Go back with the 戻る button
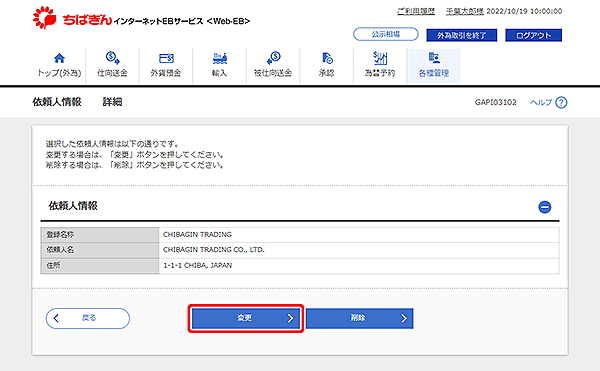Screen dimensions: 600x371 click(88, 318)
